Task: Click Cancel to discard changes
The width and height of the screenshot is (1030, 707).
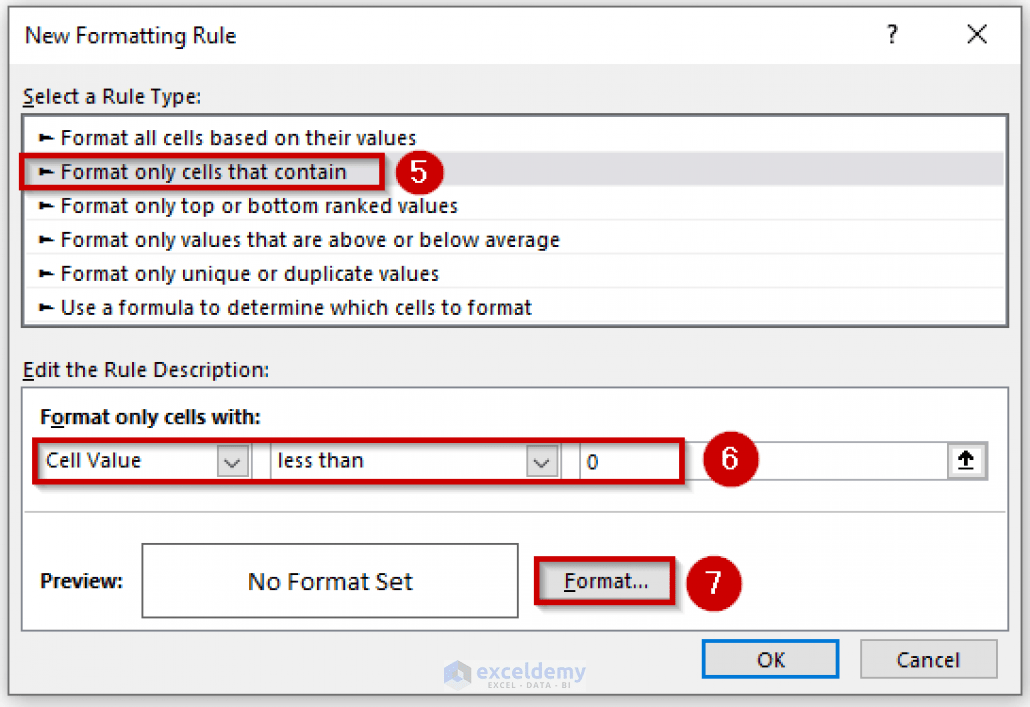Action: point(928,659)
